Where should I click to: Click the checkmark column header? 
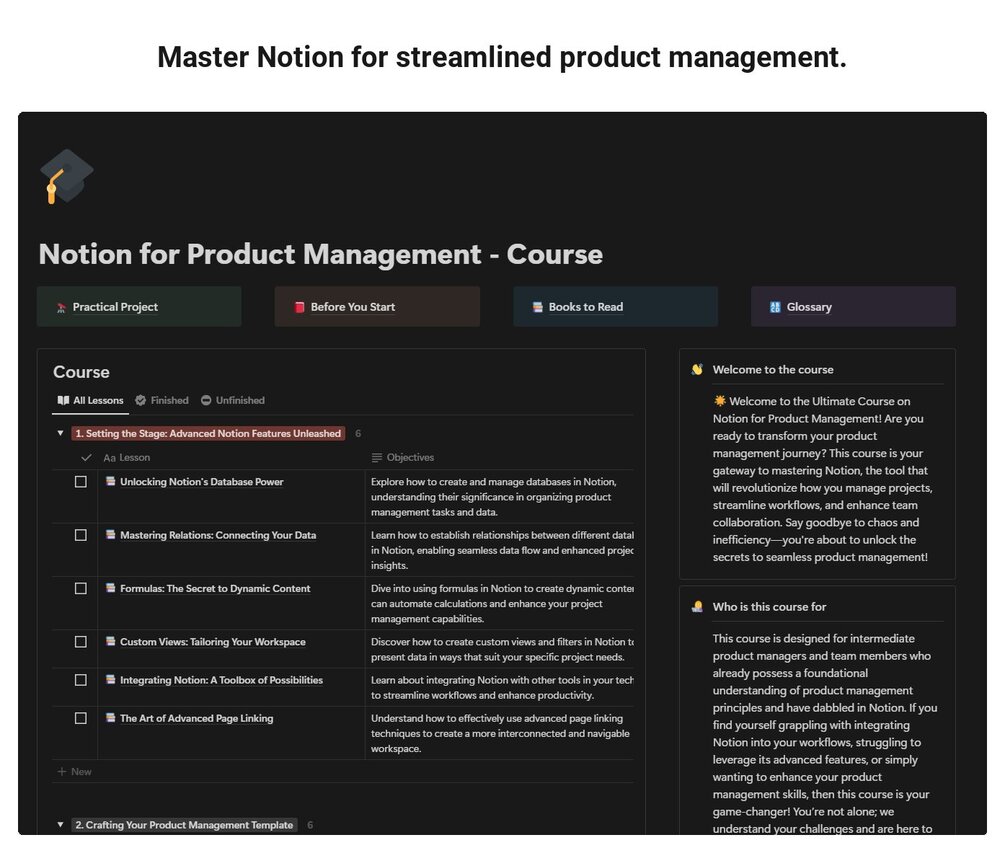87,458
